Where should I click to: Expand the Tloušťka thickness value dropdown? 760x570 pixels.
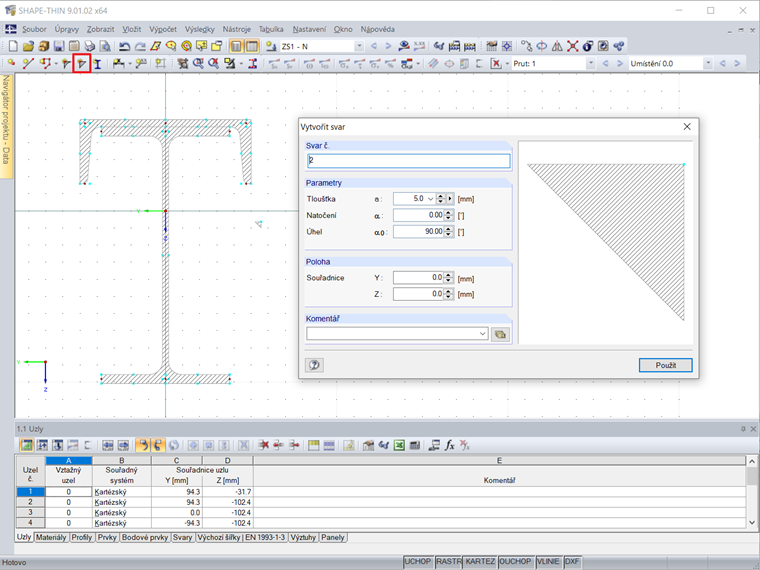coord(430,199)
